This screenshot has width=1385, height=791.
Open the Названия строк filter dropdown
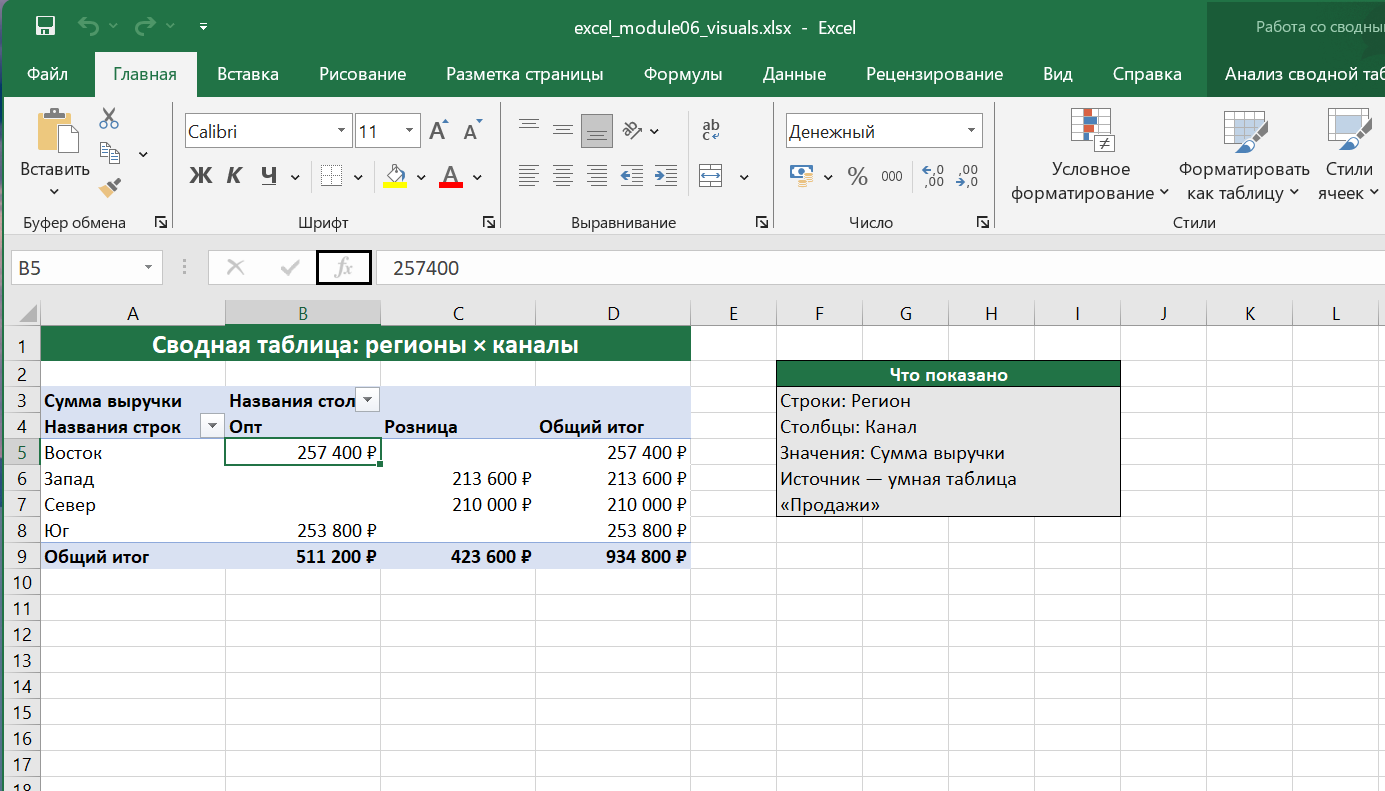click(x=211, y=427)
